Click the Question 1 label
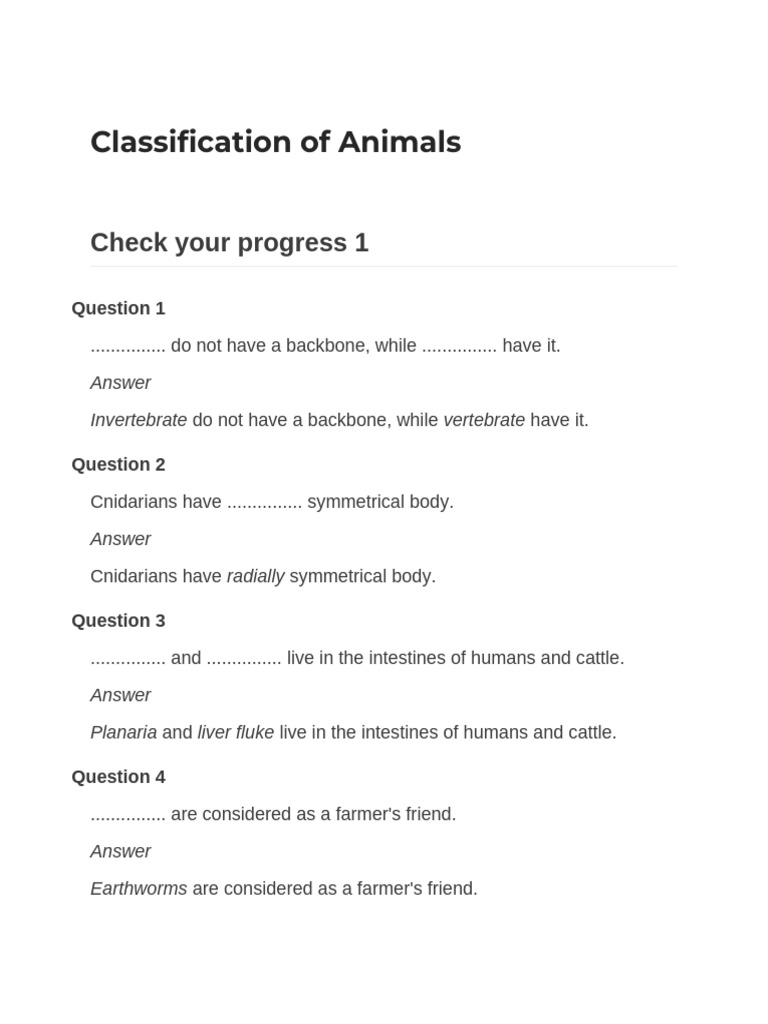 (118, 308)
